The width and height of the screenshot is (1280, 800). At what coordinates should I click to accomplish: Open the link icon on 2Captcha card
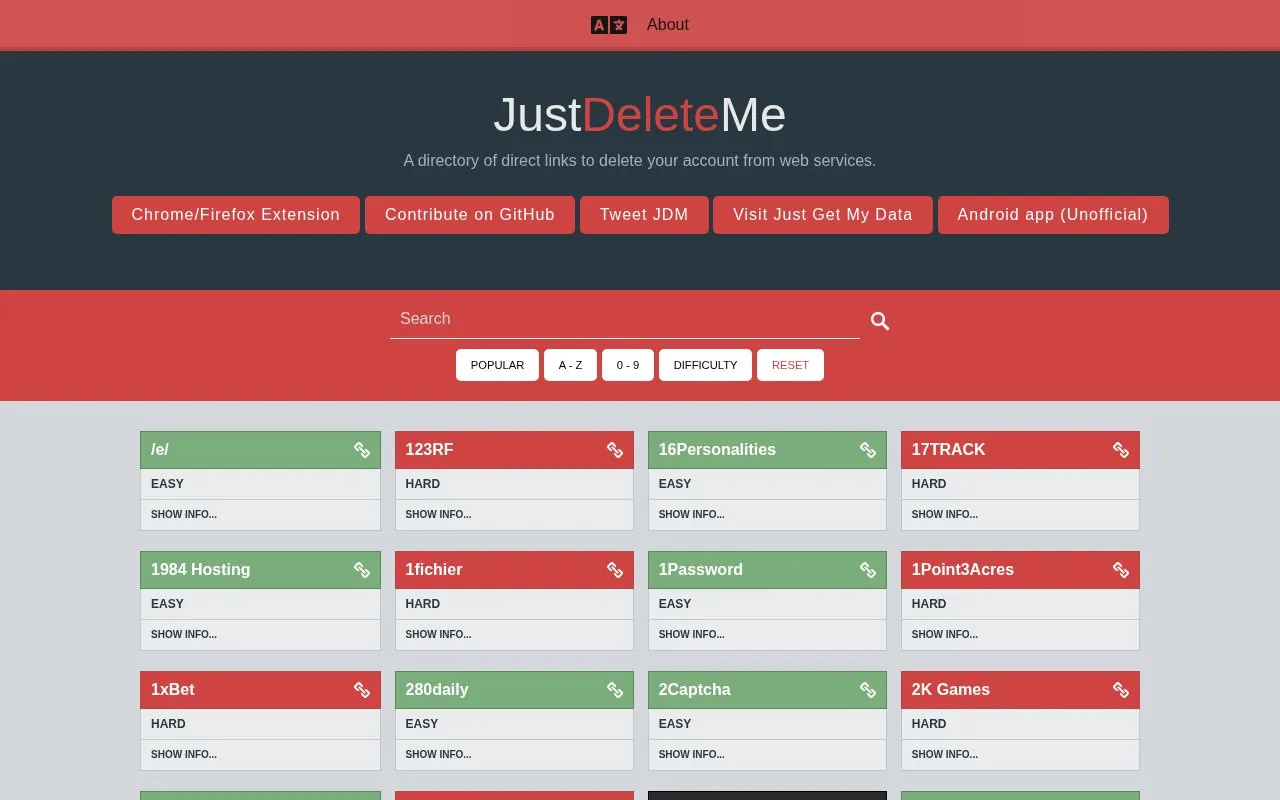click(868, 690)
